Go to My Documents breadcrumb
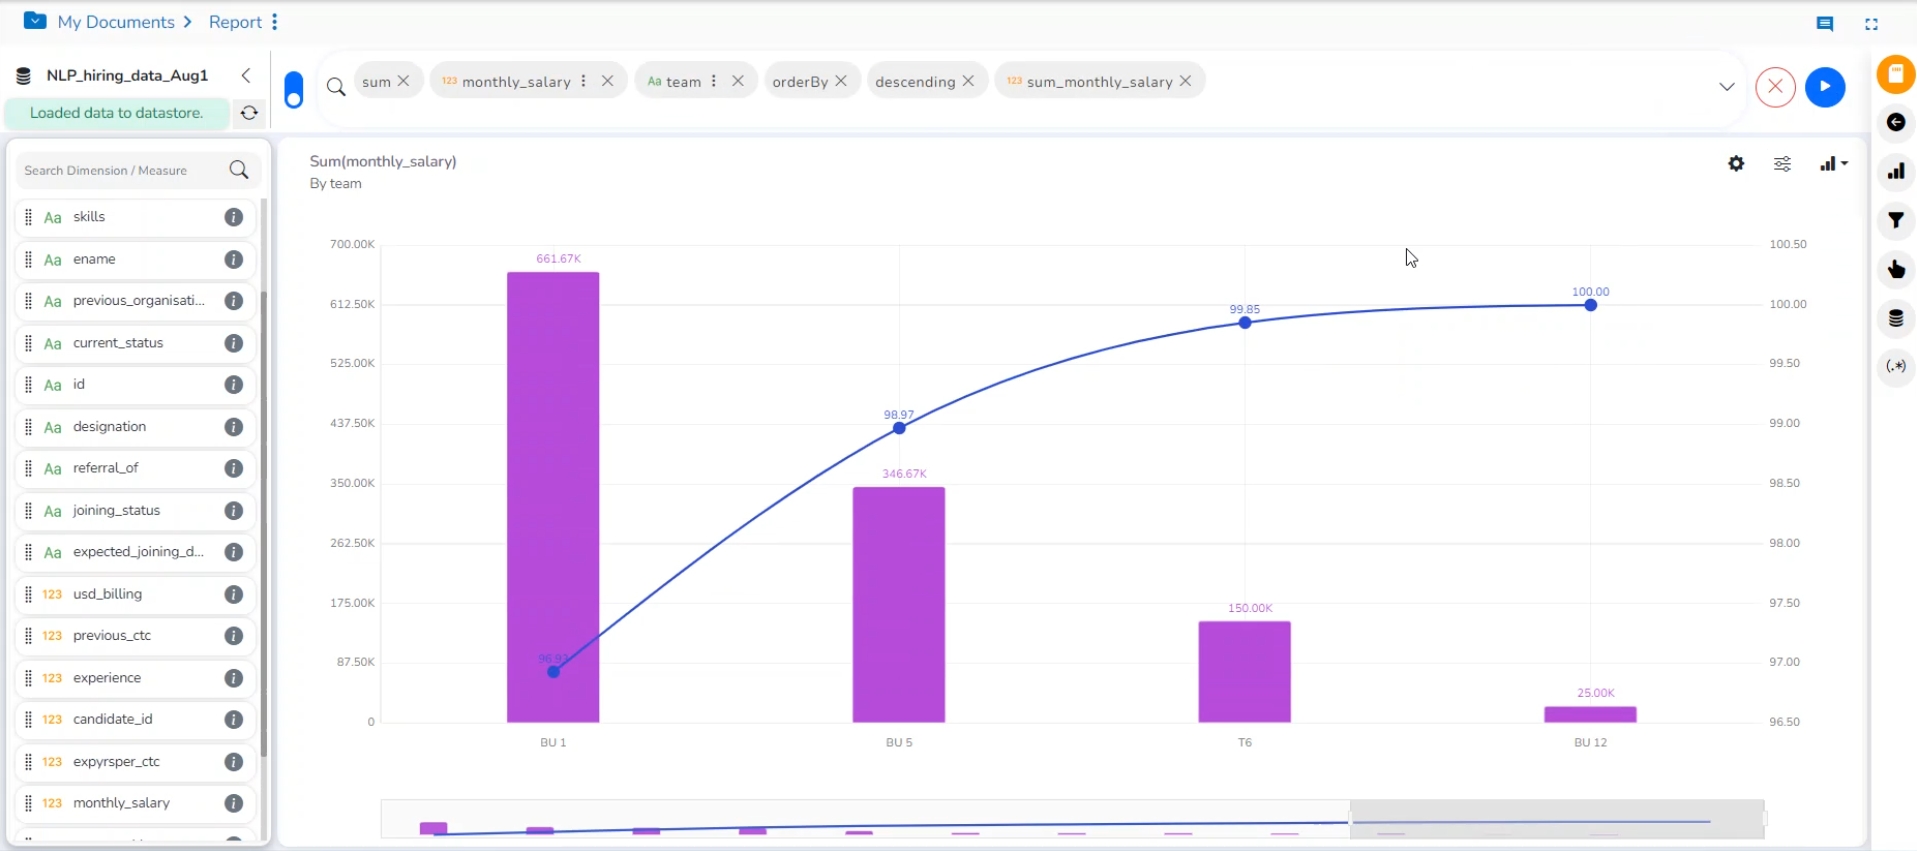Image resolution: width=1917 pixels, height=851 pixels. [116, 22]
